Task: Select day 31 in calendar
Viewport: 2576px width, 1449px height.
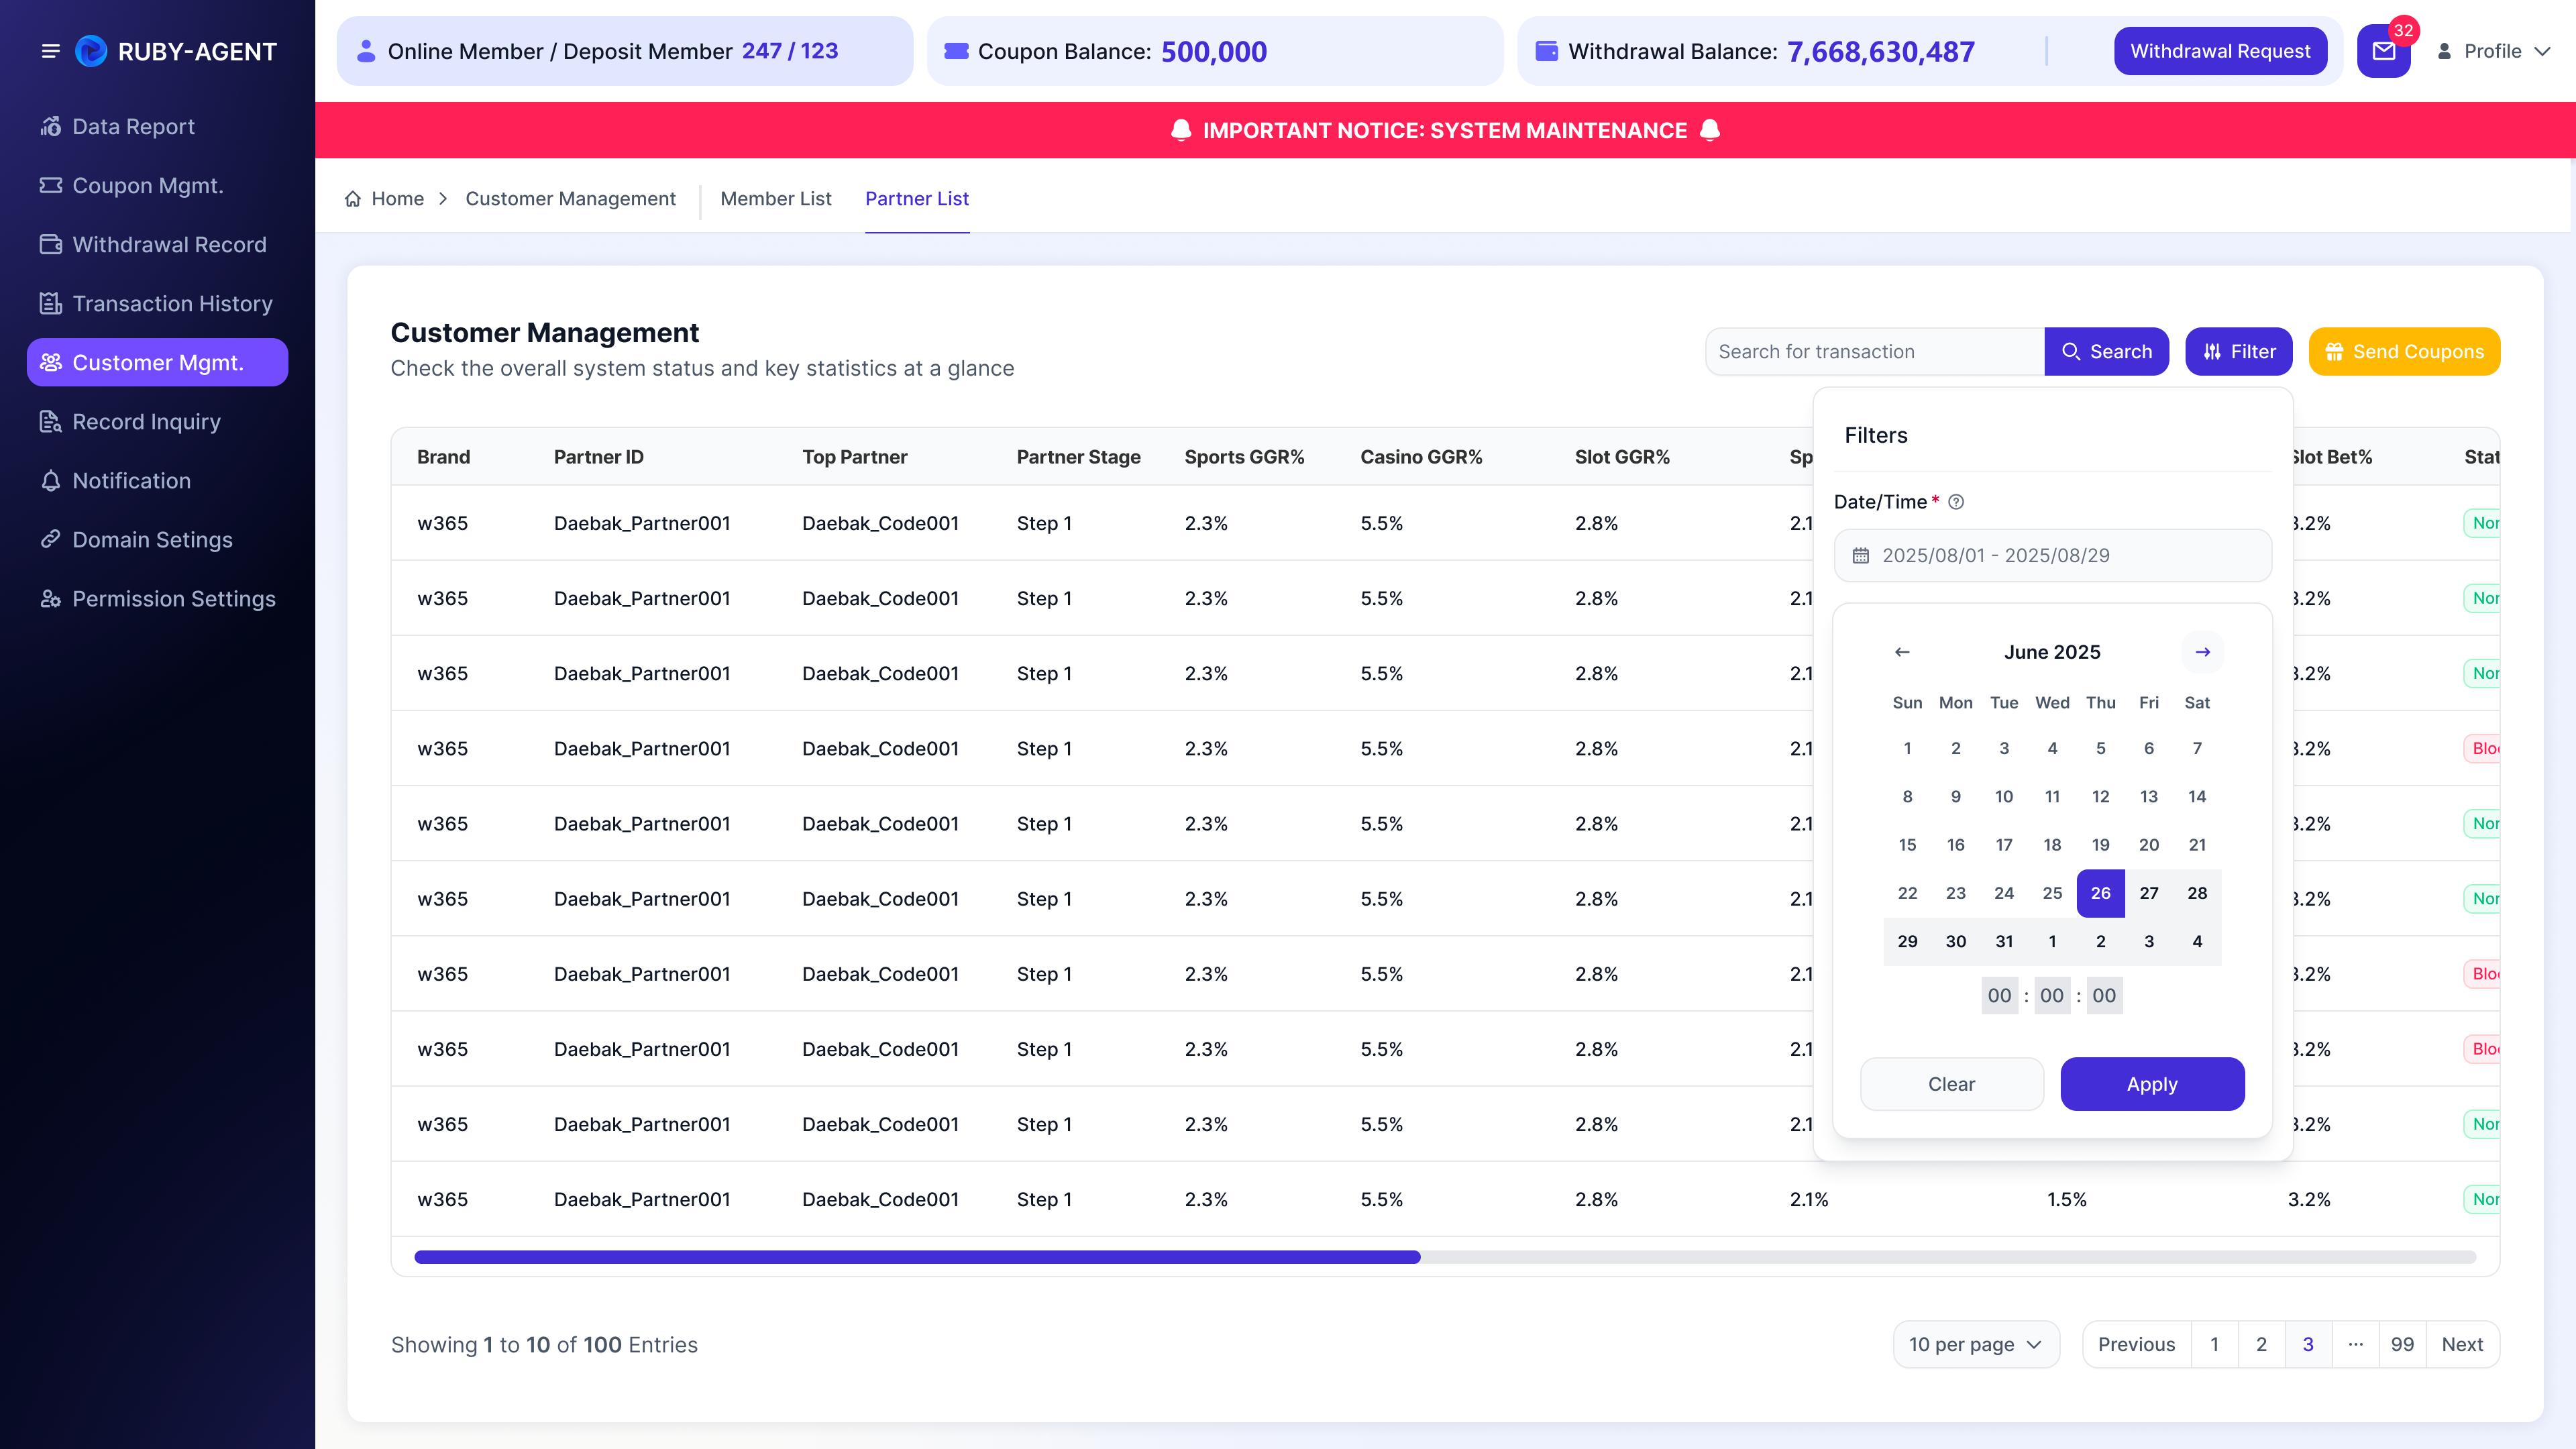Action: point(2004,942)
